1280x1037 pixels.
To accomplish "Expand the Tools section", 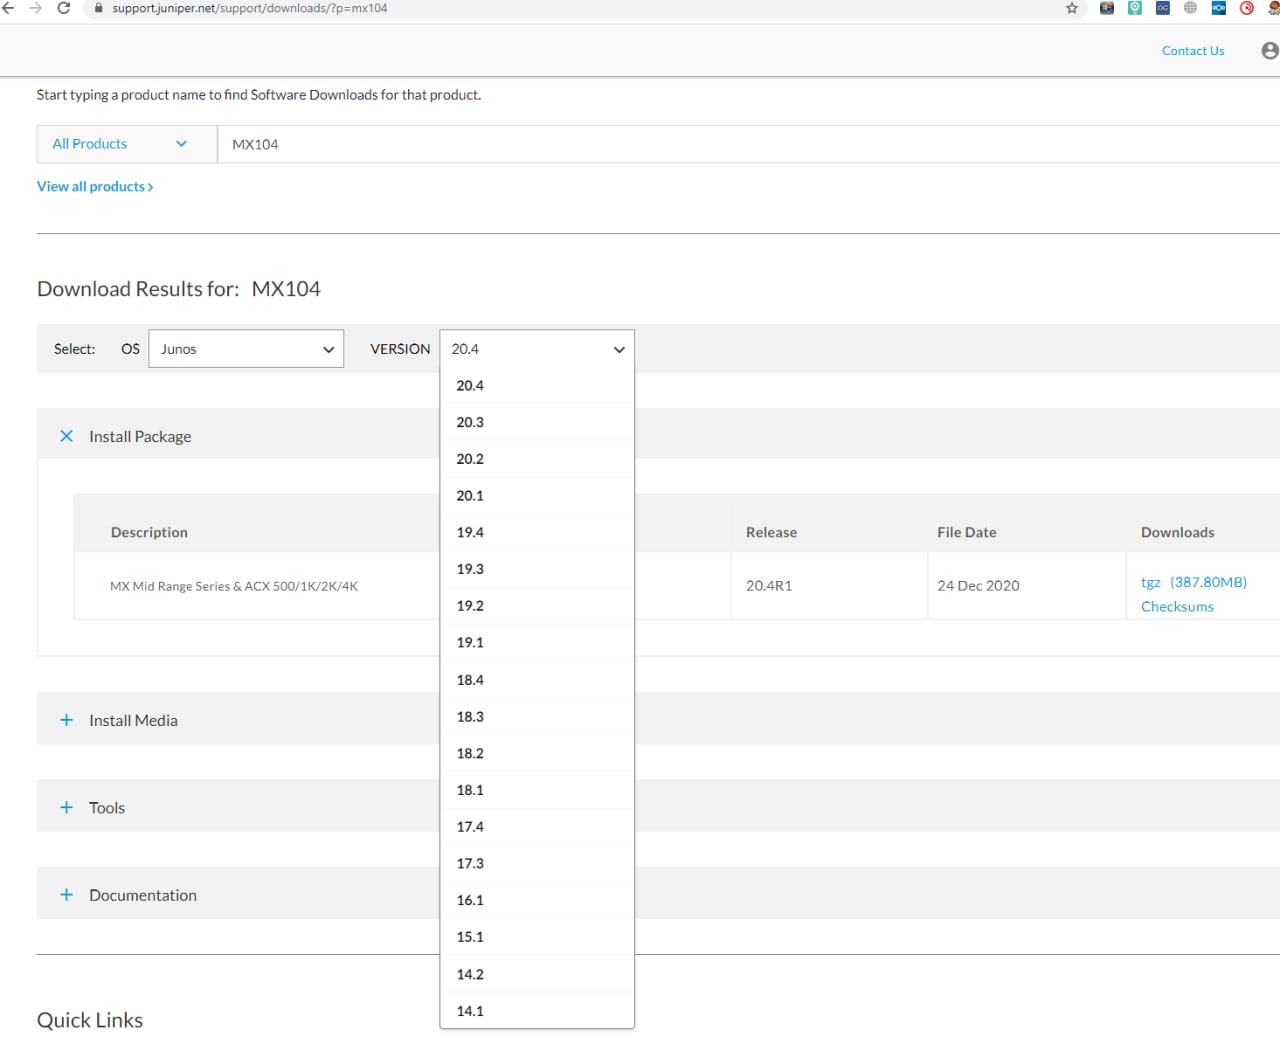I will tap(66, 807).
